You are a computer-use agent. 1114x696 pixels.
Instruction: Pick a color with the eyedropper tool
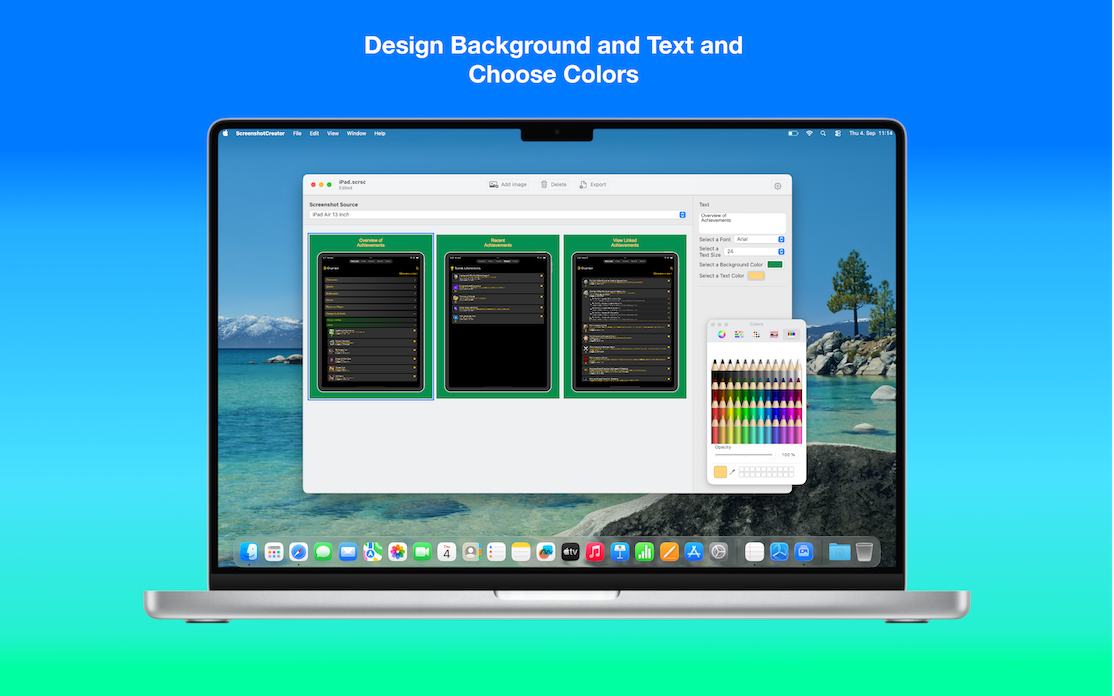point(732,472)
